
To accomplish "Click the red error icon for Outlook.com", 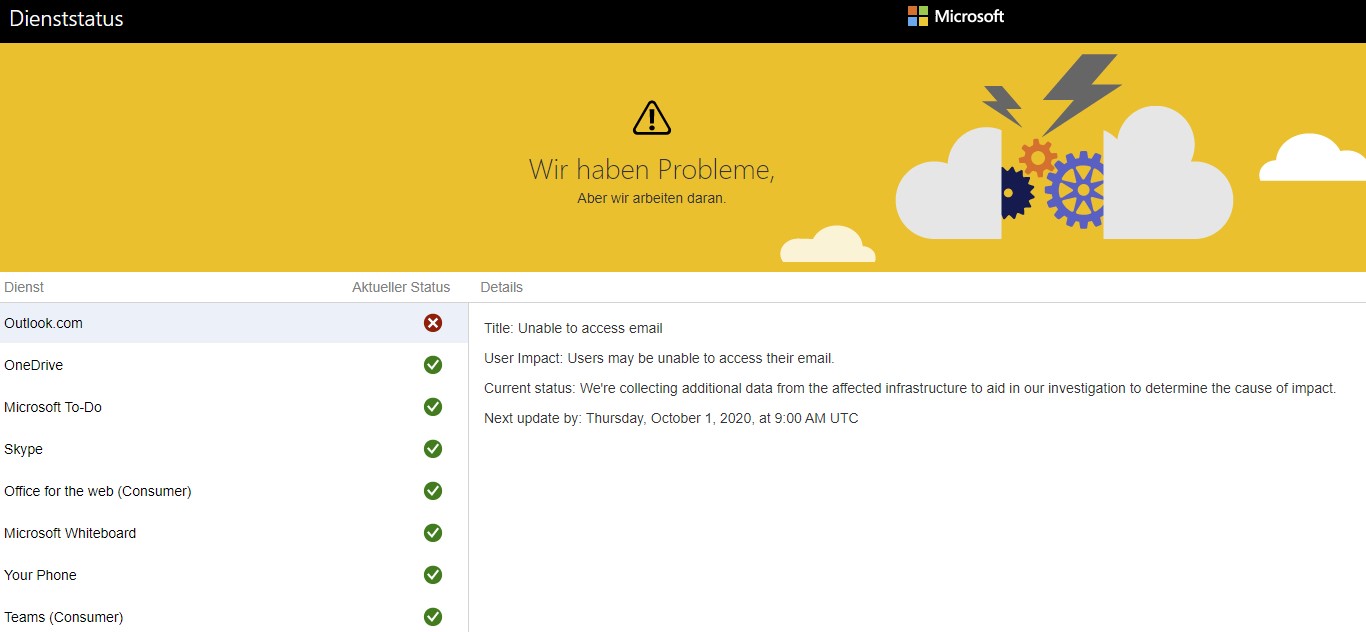I will tap(433, 323).
